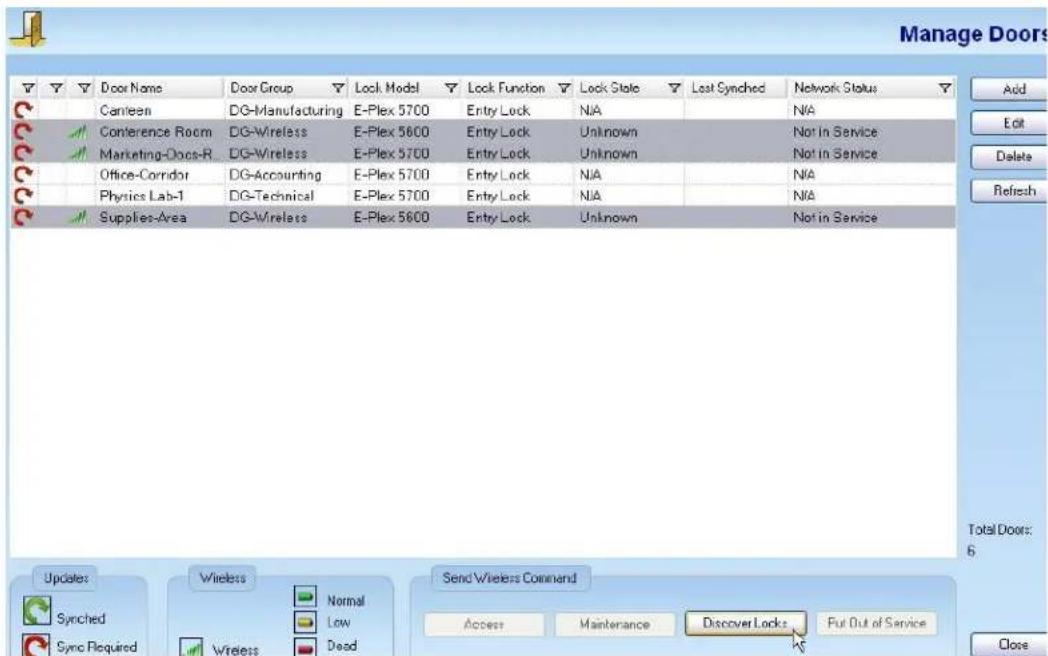Click DG-Manufacturing door group cell
The height and width of the screenshot is (656, 1048).
[285, 110]
